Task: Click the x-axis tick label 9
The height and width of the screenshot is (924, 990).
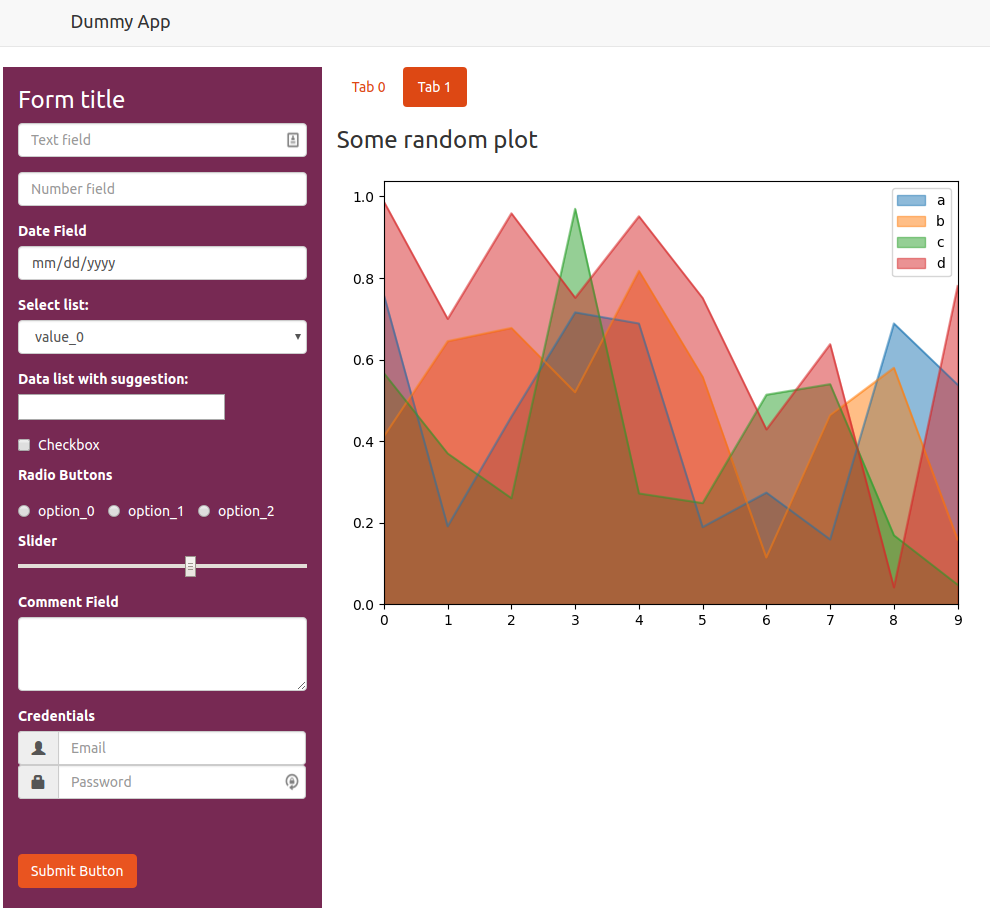Action: (x=958, y=620)
